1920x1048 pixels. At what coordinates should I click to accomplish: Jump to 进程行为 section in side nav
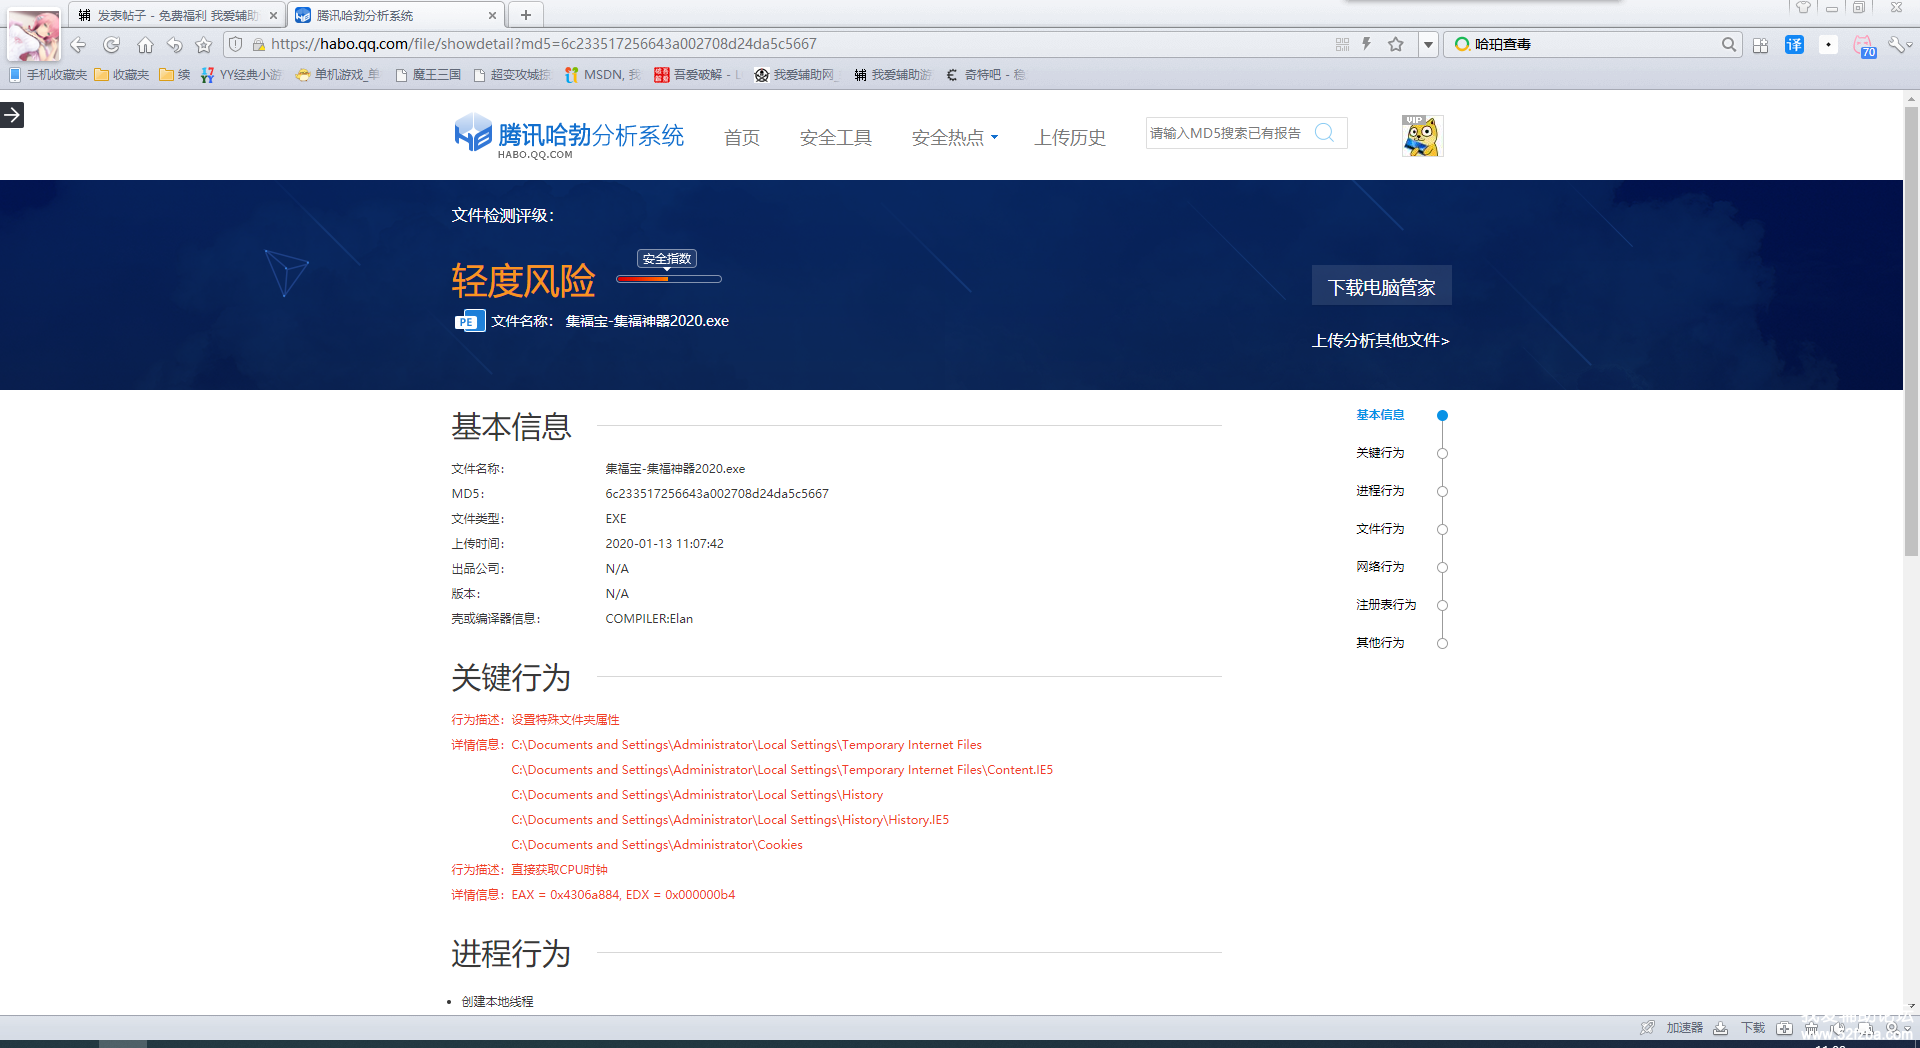1381,491
